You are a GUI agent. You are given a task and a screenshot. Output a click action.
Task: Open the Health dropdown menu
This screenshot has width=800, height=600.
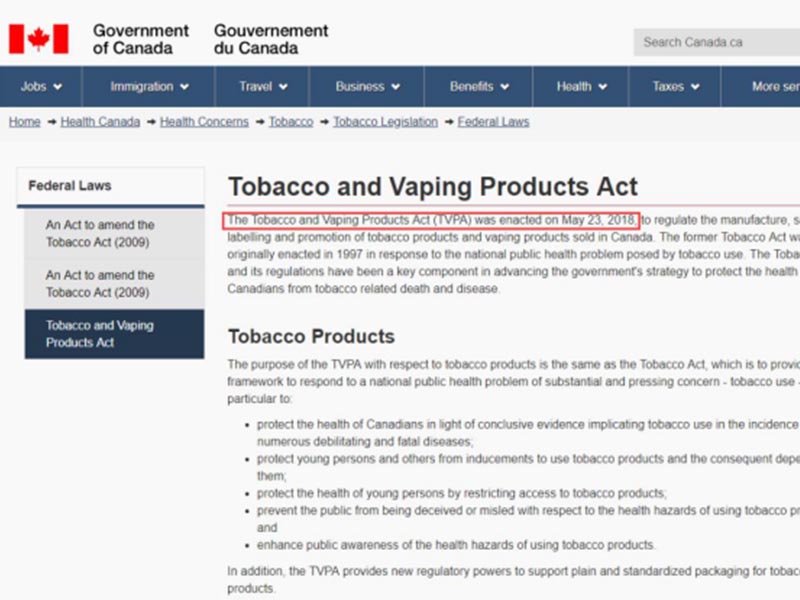tap(580, 87)
